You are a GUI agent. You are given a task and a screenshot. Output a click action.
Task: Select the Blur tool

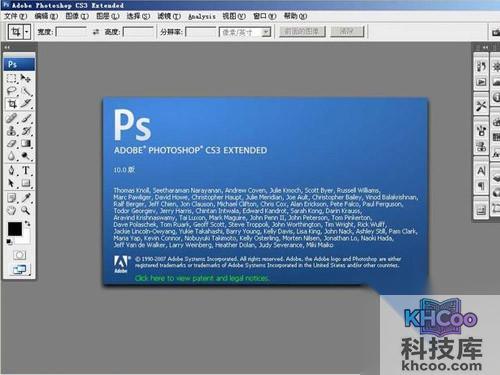point(12,156)
